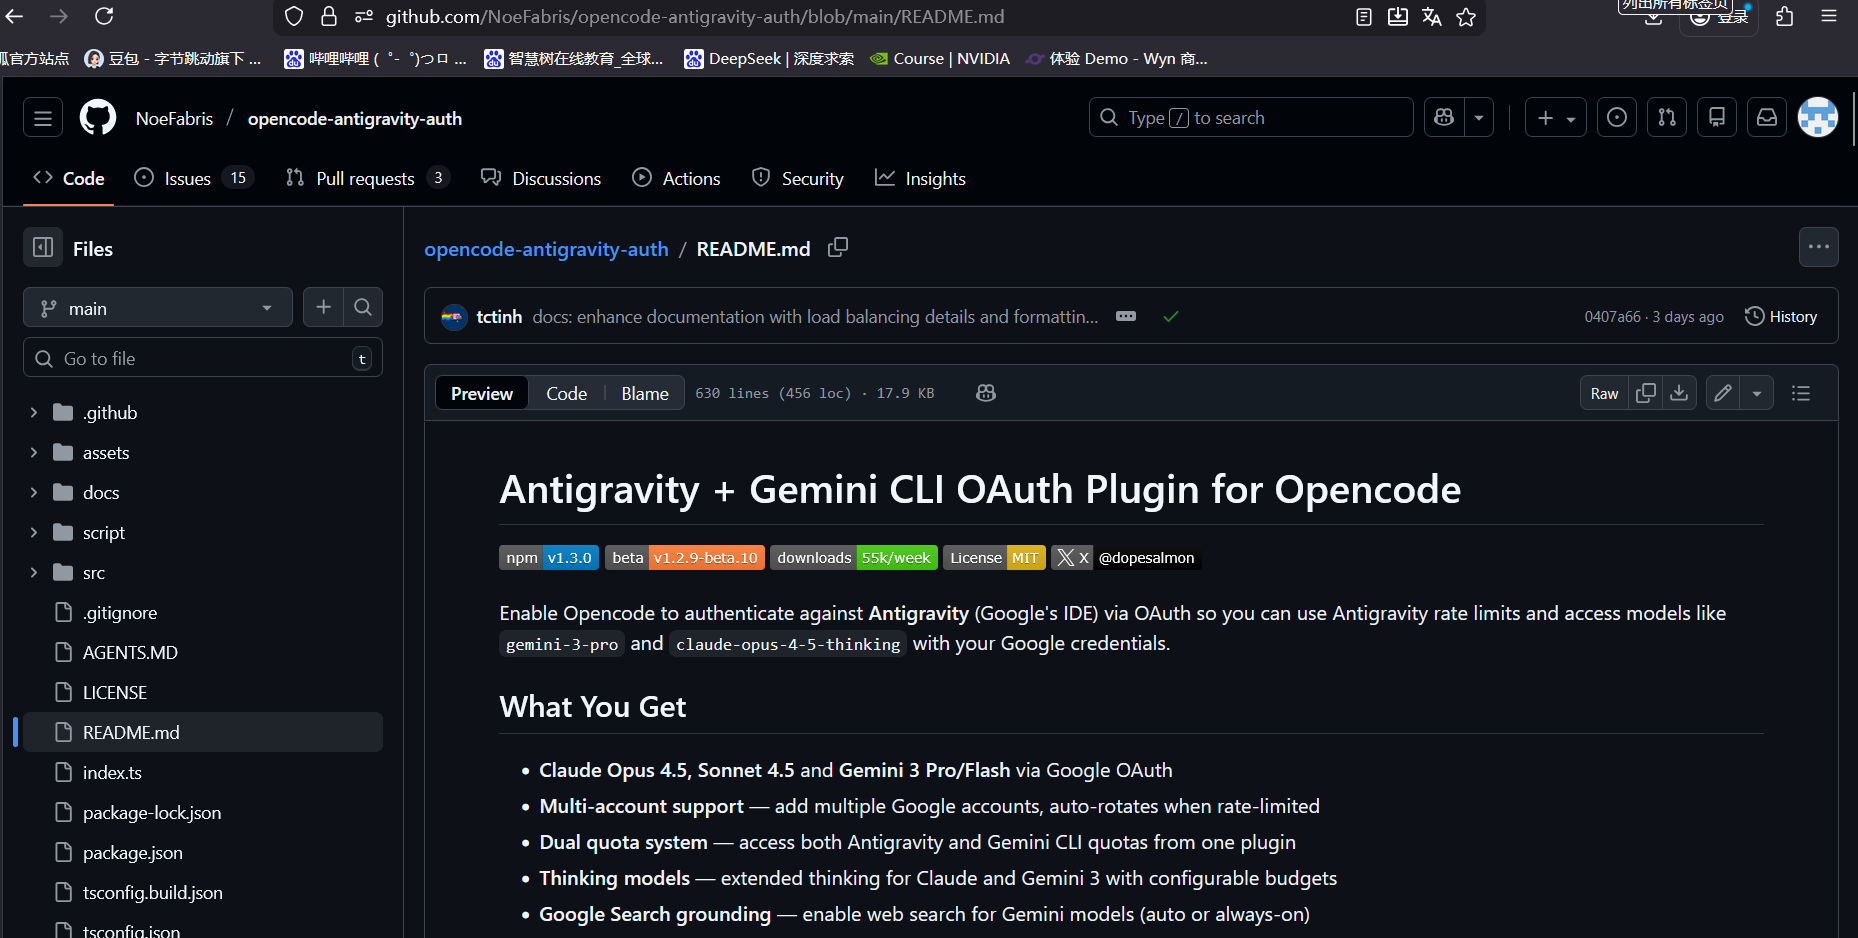
Task: Expand script folder in file tree
Action: 34,532
